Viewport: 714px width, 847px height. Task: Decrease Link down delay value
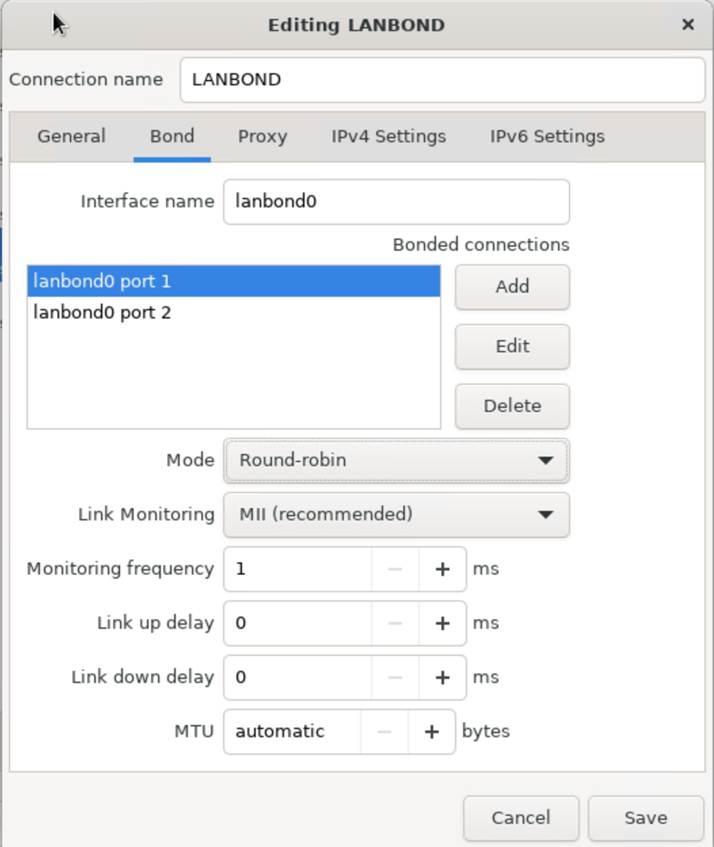pyautogui.click(x=395, y=677)
